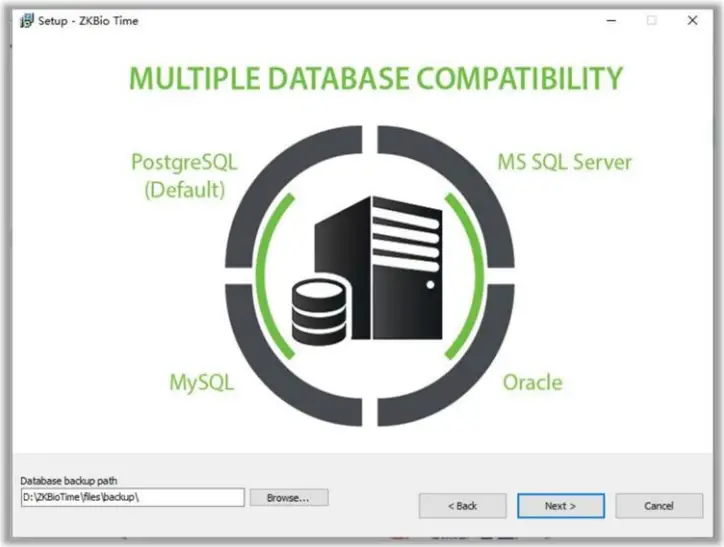Return with the < Back button
Viewport: 724px width, 547px height.
coord(463,506)
